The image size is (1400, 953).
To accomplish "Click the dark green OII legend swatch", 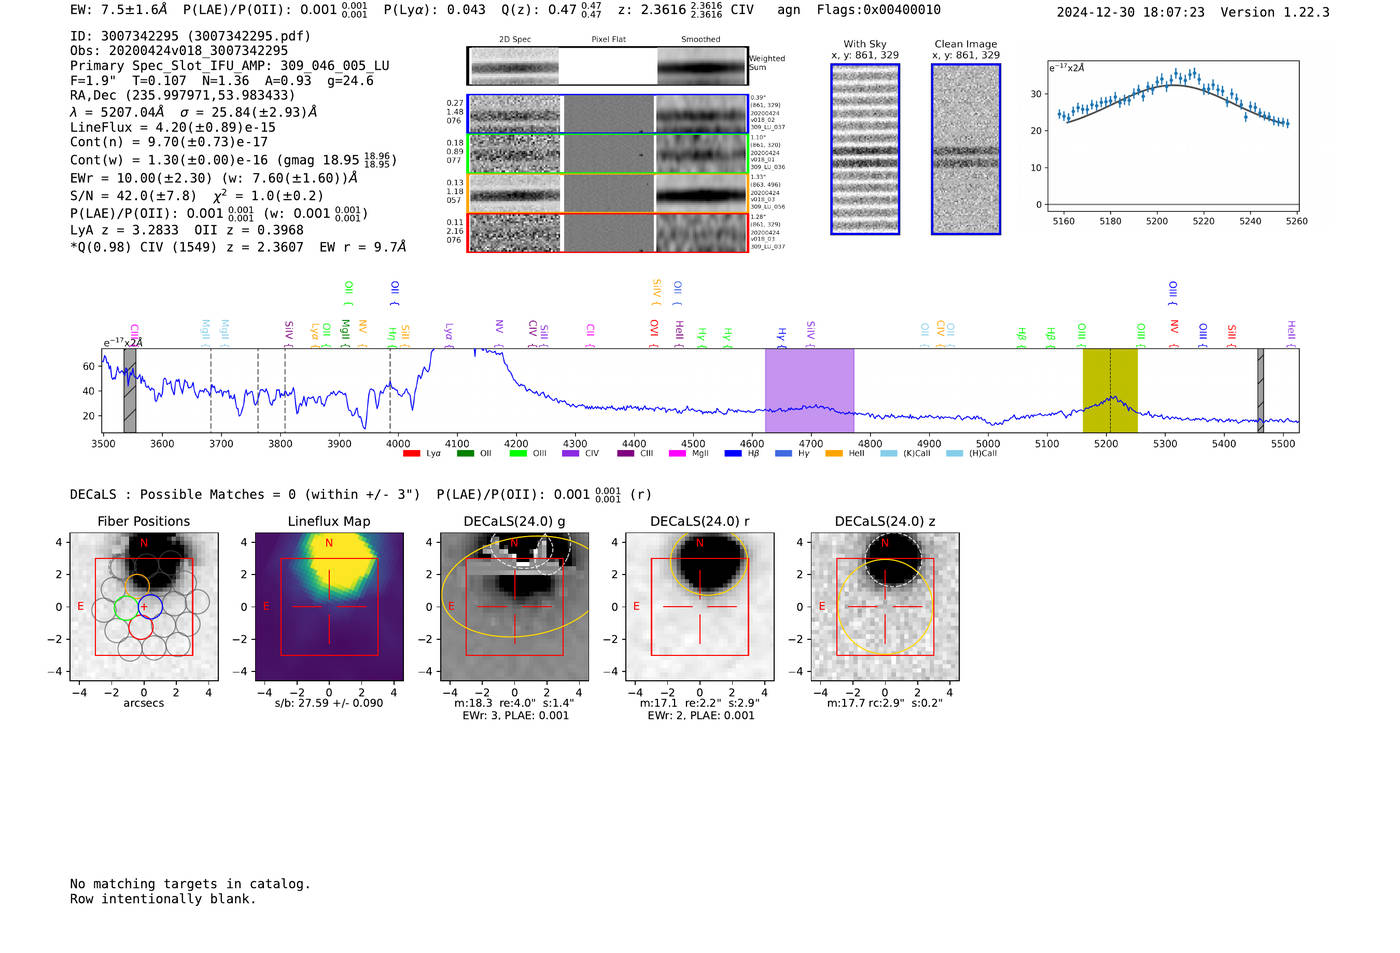I will (465, 454).
